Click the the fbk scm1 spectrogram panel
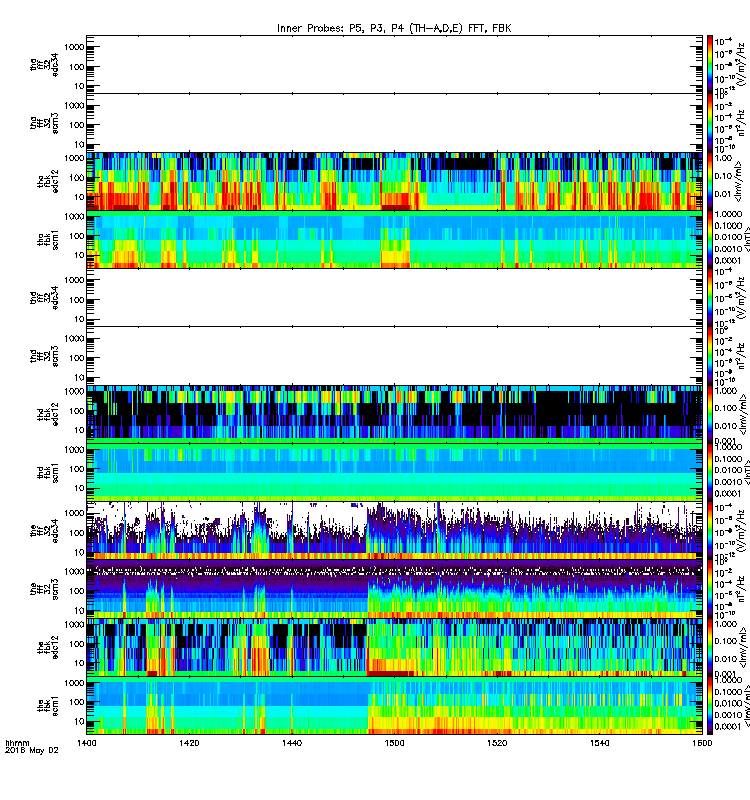Image resolution: width=750 pixels, height=800 pixels. click(394, 706)
